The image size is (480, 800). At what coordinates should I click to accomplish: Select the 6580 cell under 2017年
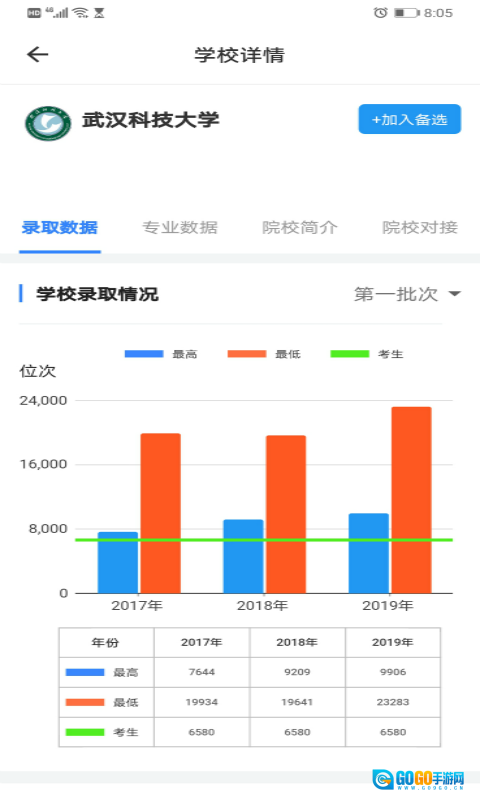202,732
